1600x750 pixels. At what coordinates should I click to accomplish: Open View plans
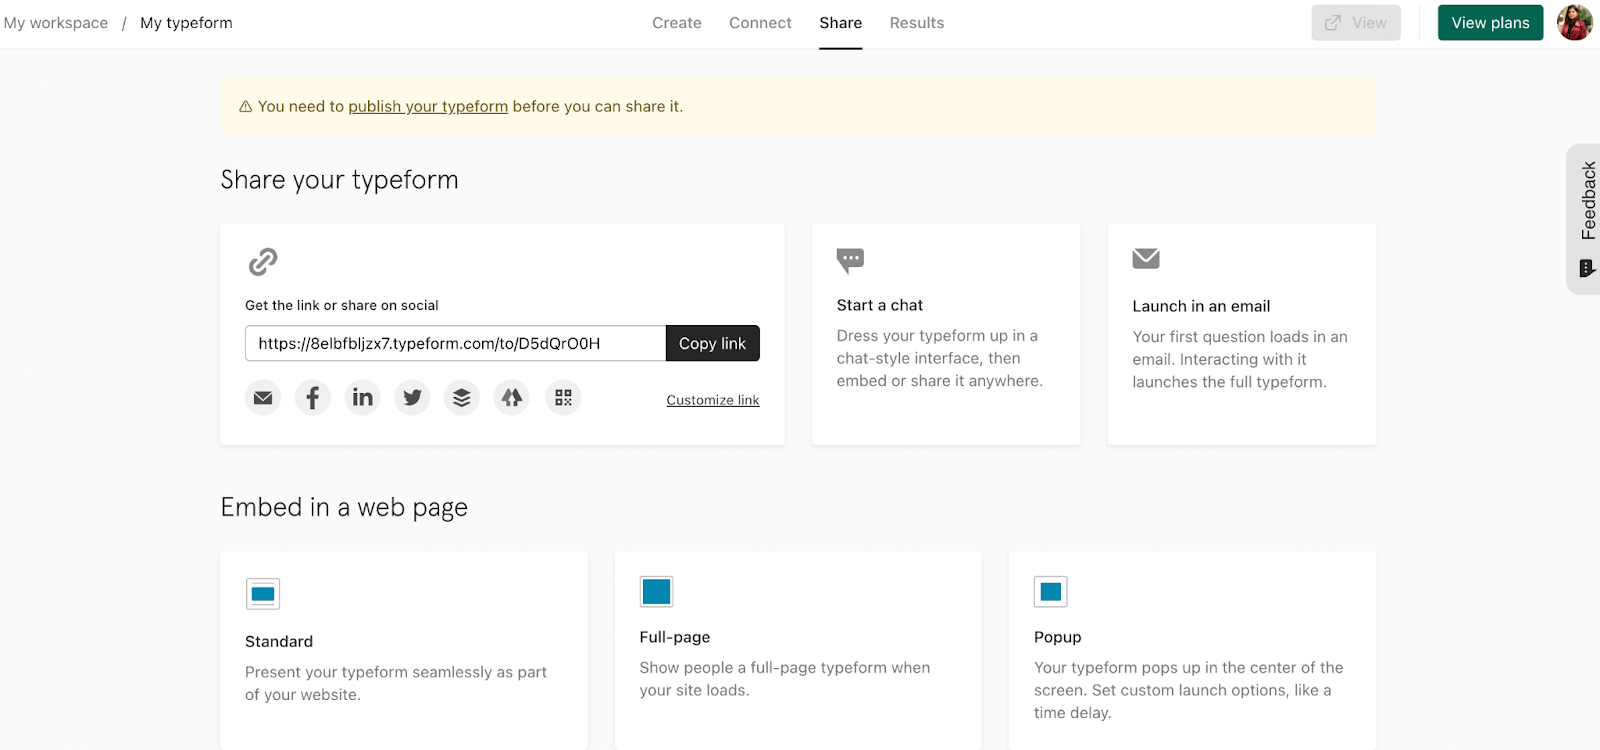pos(1491,23)
